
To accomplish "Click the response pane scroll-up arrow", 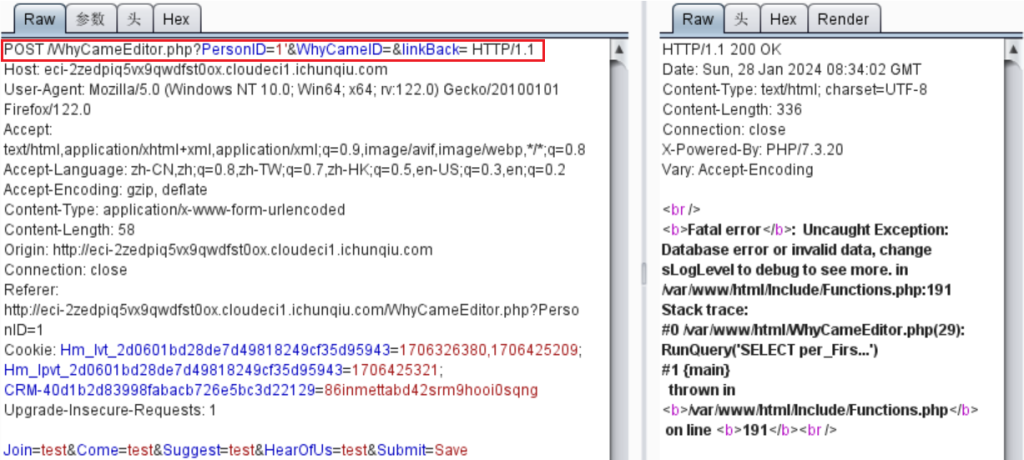I will pos(1013,49).
